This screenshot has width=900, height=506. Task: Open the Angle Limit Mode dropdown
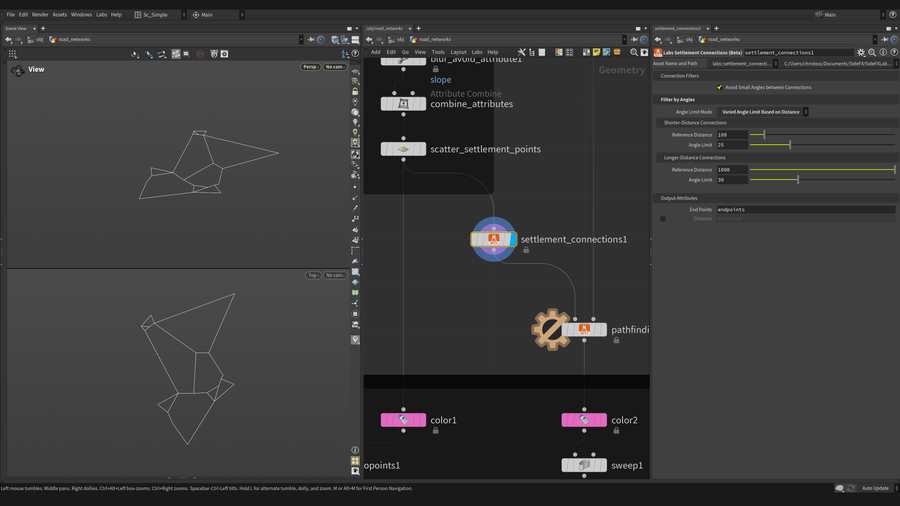click(764, 112)
